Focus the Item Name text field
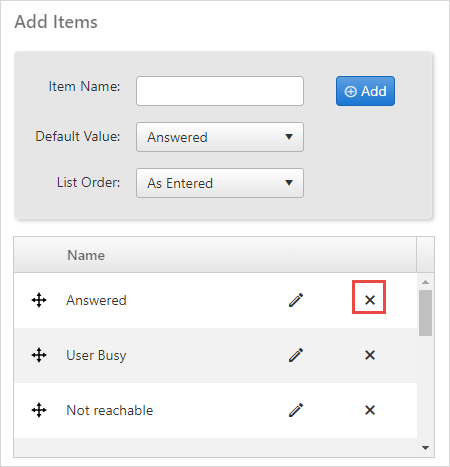The image size is (450, 467). tap(220, 91)
